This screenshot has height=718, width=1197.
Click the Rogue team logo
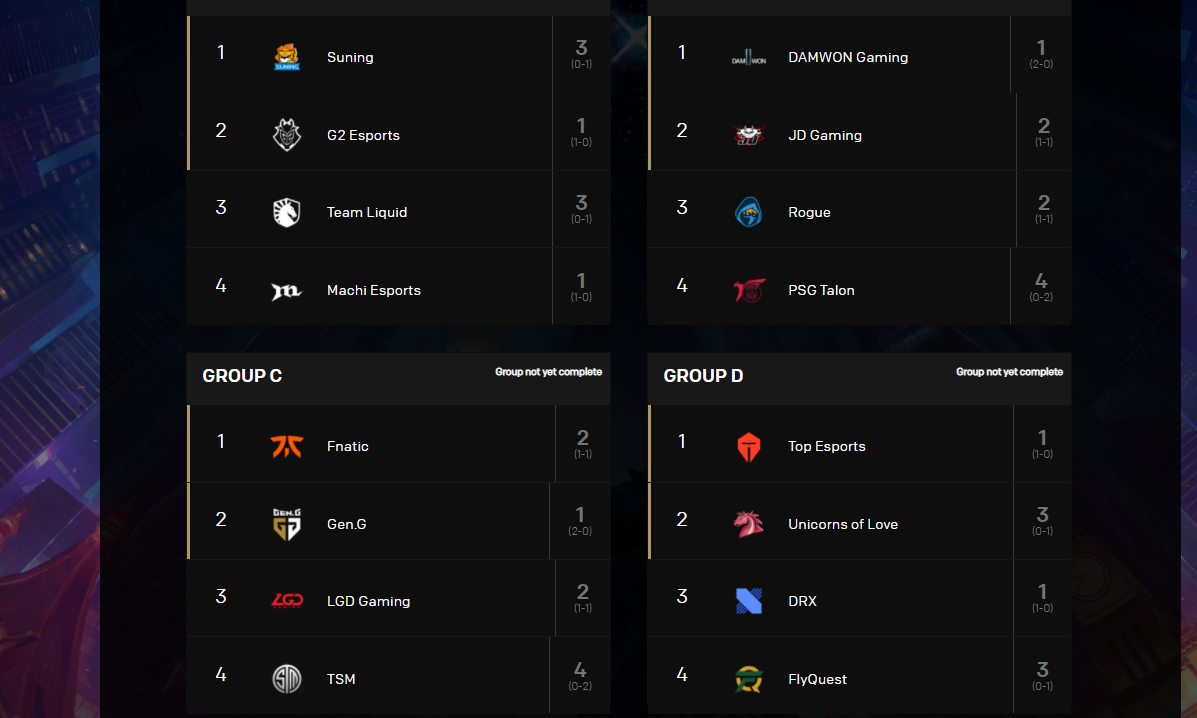pos(749,212)
